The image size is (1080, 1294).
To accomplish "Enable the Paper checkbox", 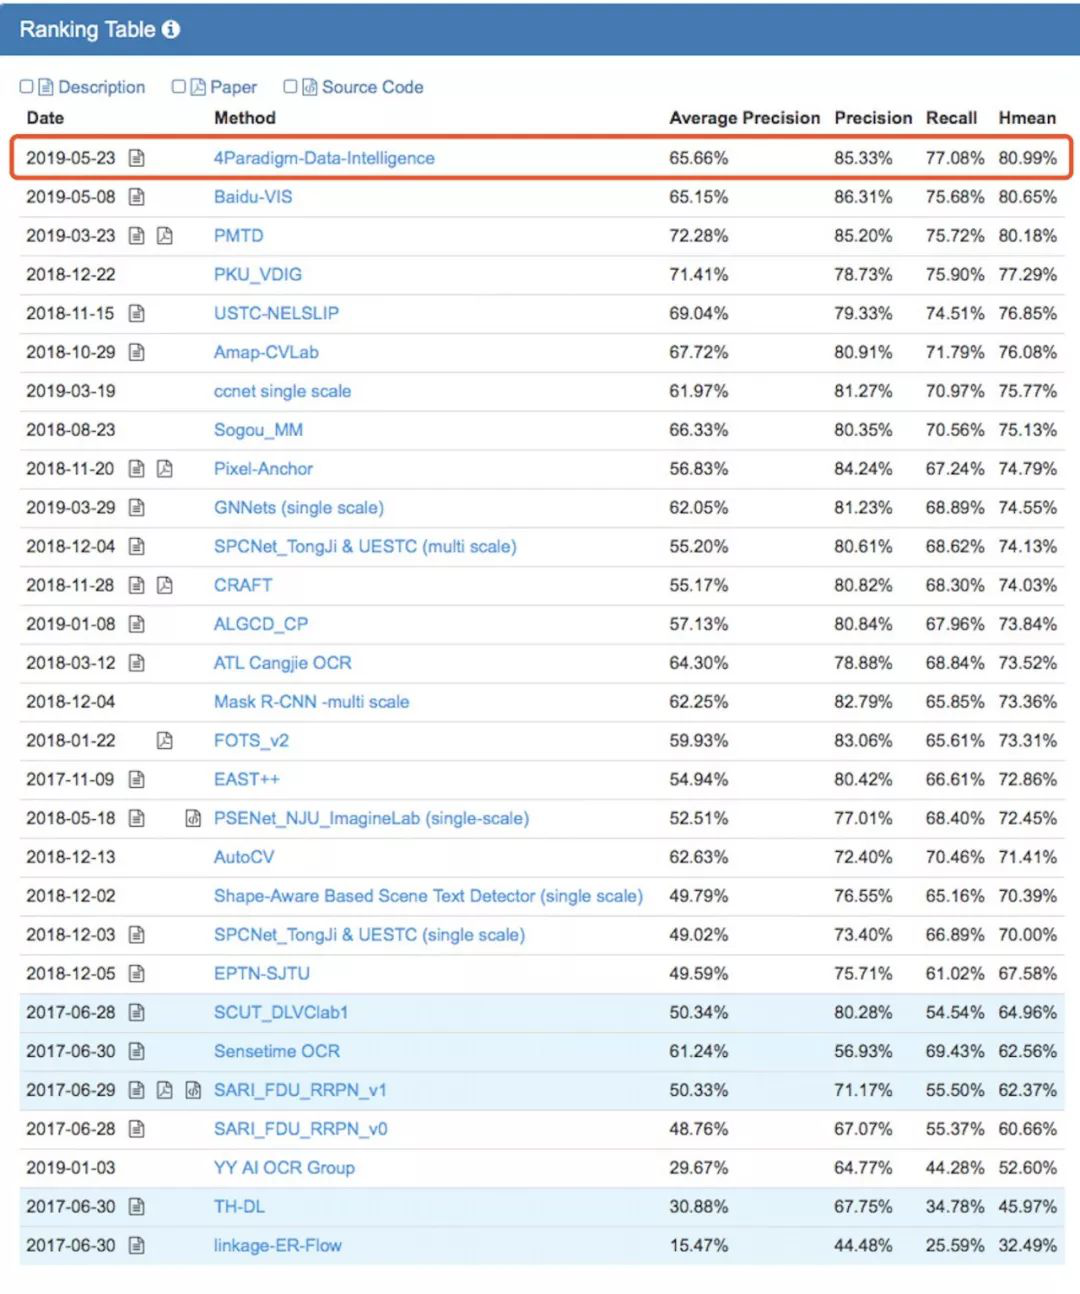I will (179, 87).
